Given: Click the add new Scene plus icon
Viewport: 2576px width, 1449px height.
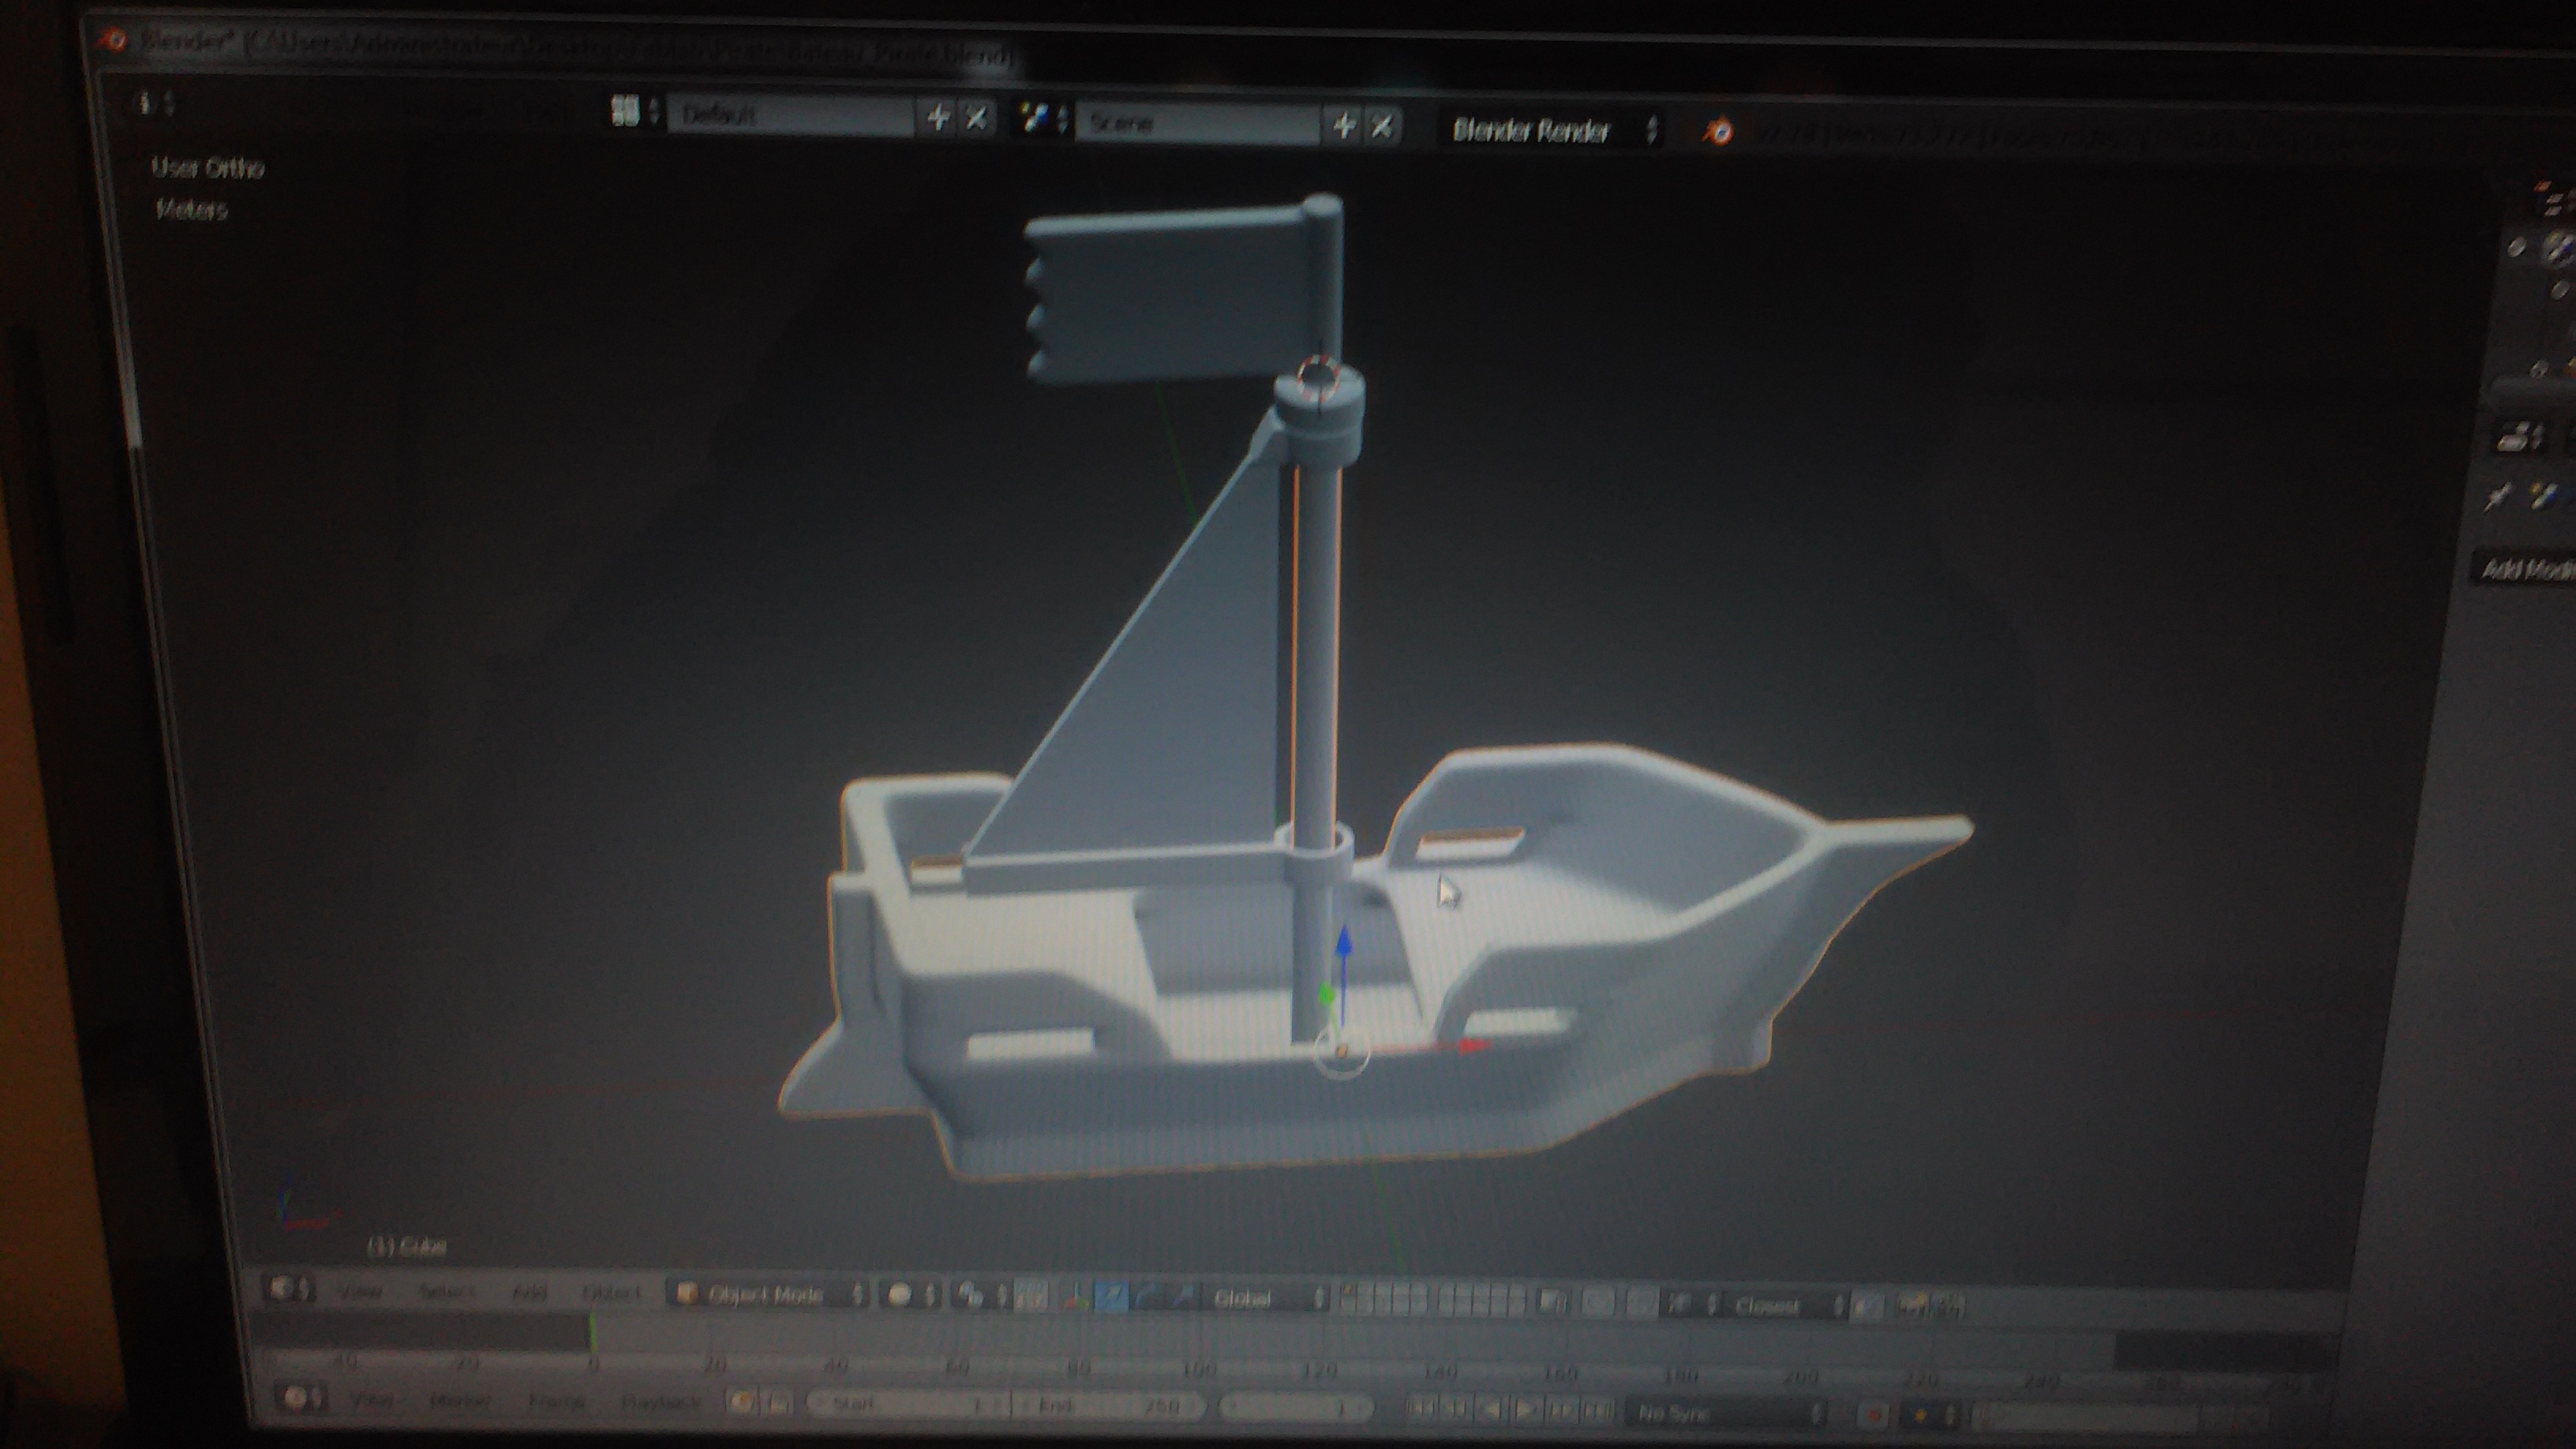Looking at the screenshot, I should (1344, 126).
